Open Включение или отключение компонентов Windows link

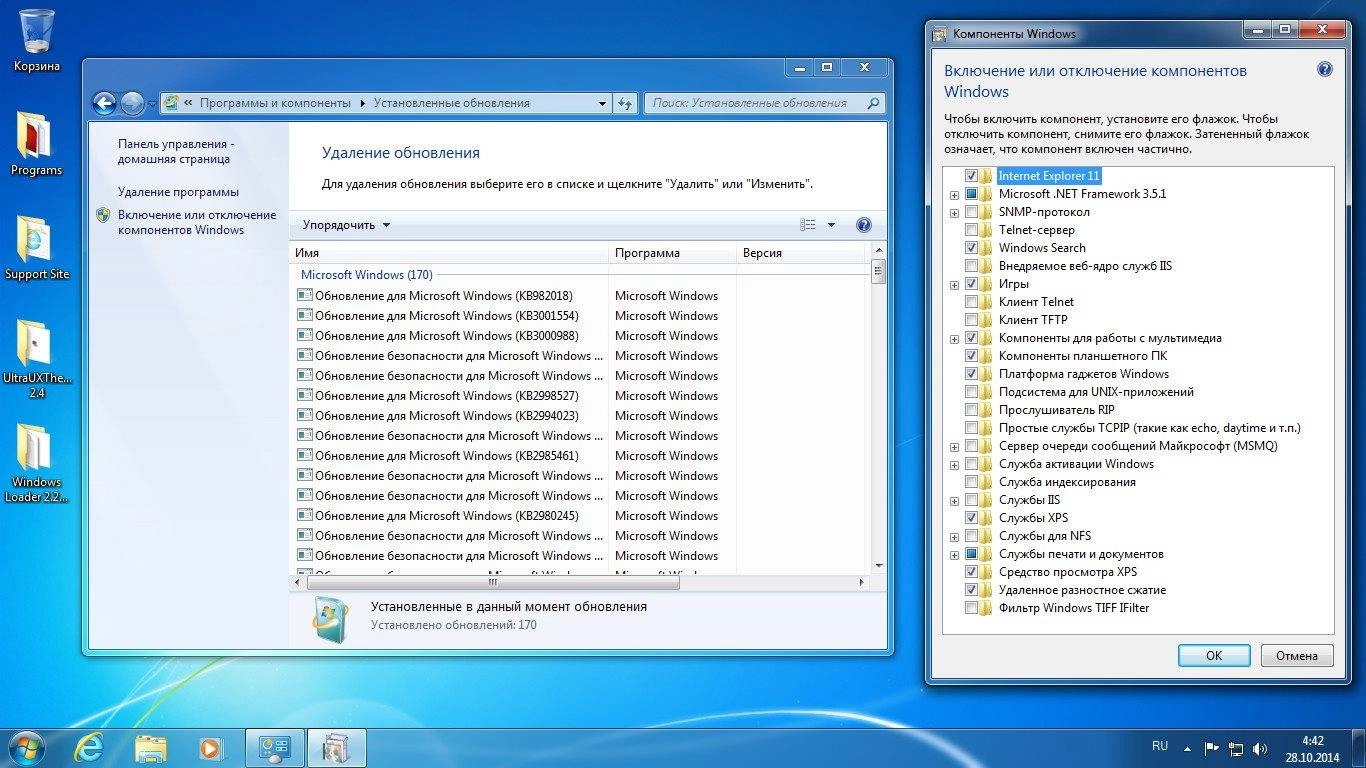click(x=196, y=222)
